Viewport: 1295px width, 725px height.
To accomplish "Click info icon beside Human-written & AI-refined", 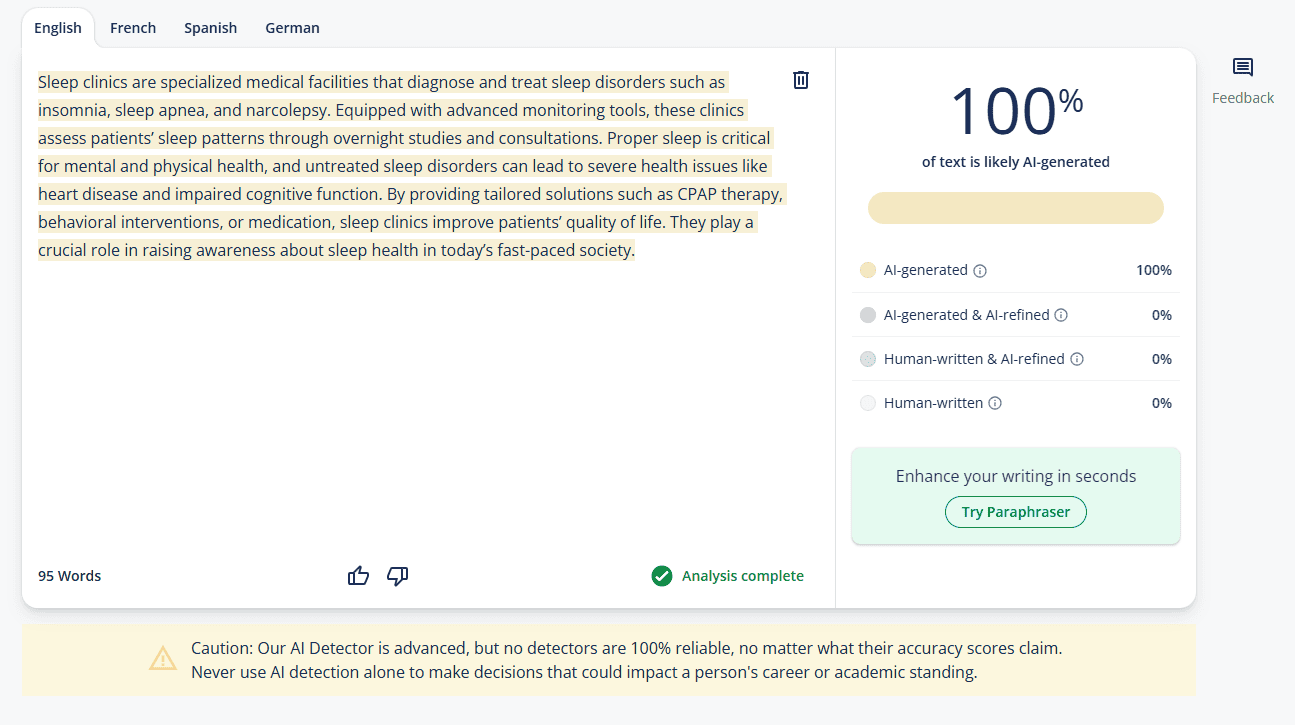I will 1076,359.
